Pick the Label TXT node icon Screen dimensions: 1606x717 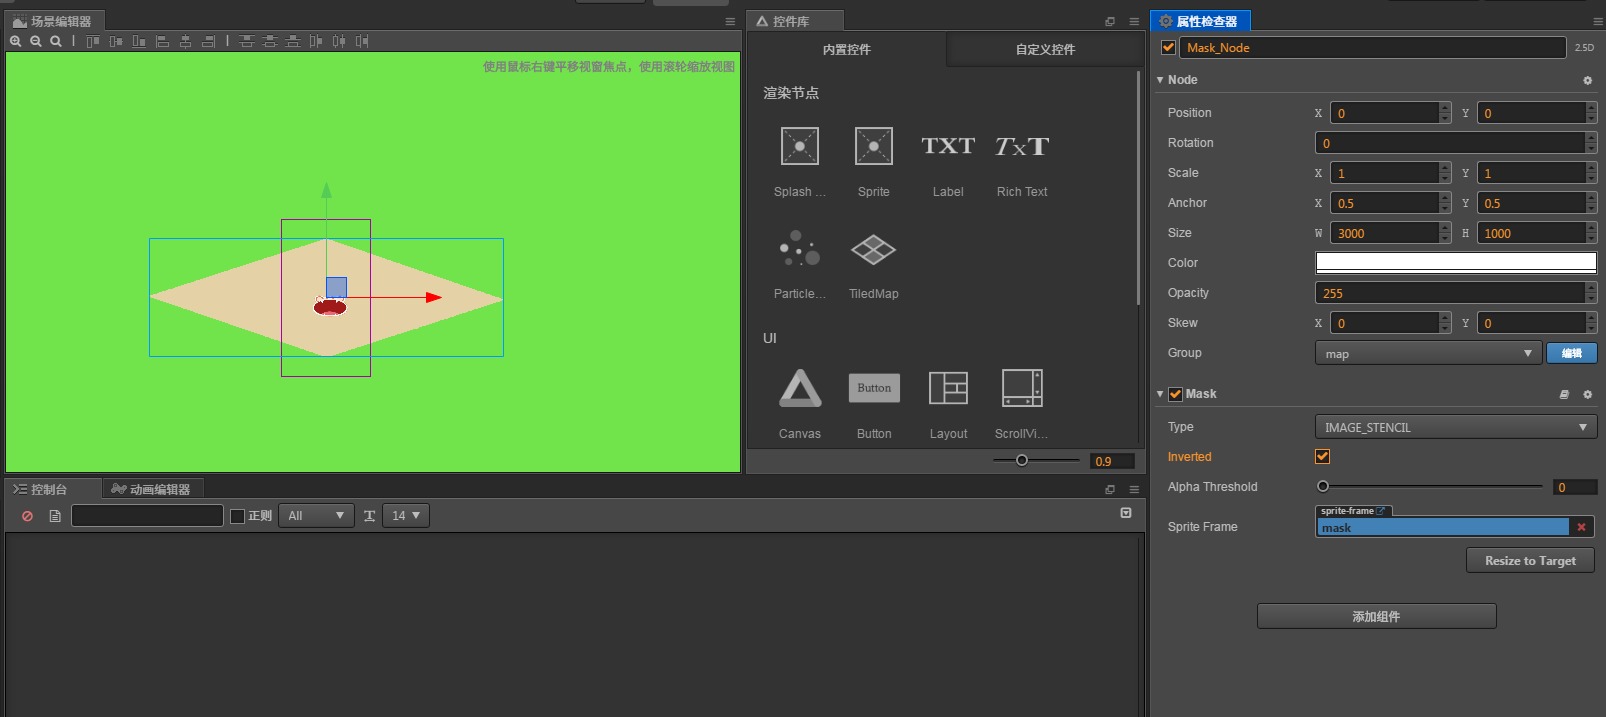(x=948, y=146)
